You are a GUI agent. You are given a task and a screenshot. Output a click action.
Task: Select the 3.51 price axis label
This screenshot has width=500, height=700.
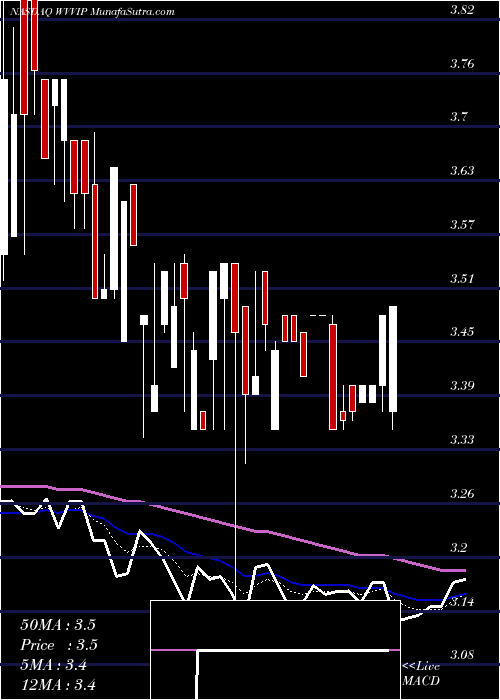(461, 279)
